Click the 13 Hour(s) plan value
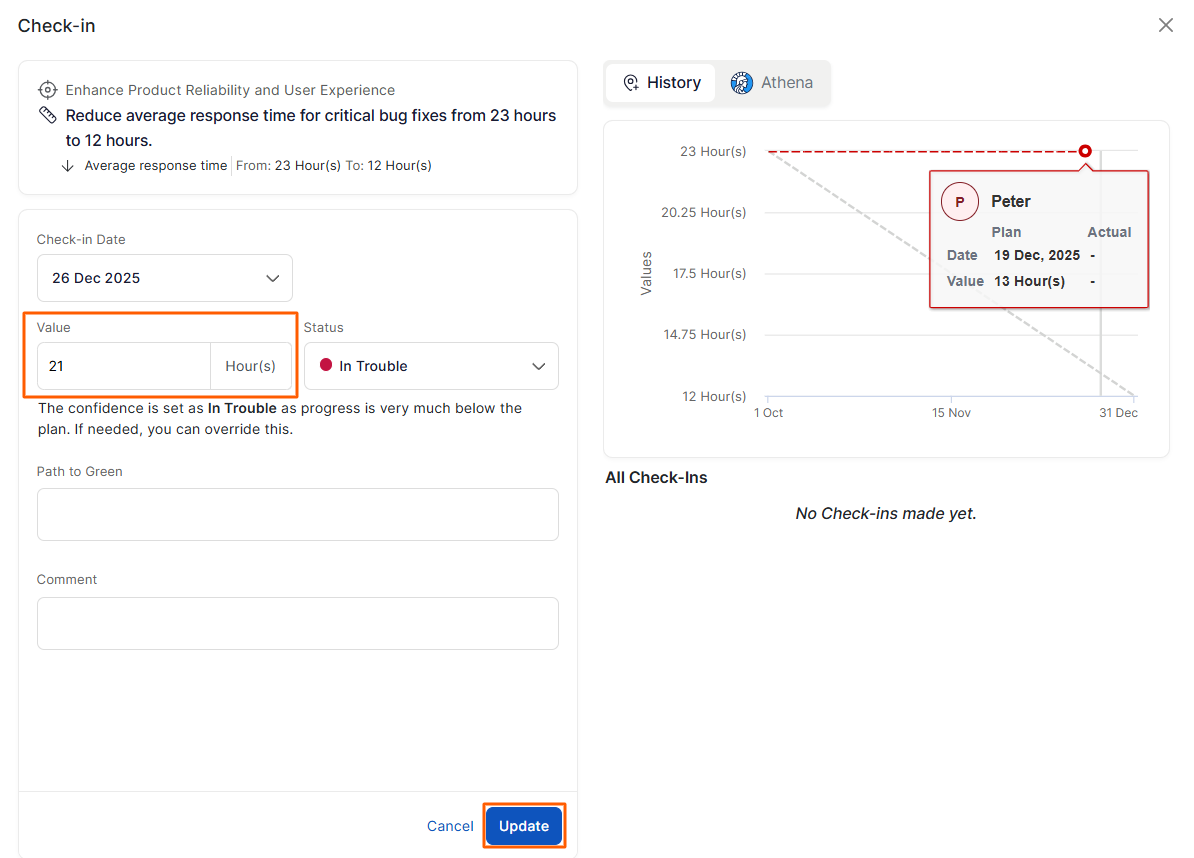 click(1029, 281)
